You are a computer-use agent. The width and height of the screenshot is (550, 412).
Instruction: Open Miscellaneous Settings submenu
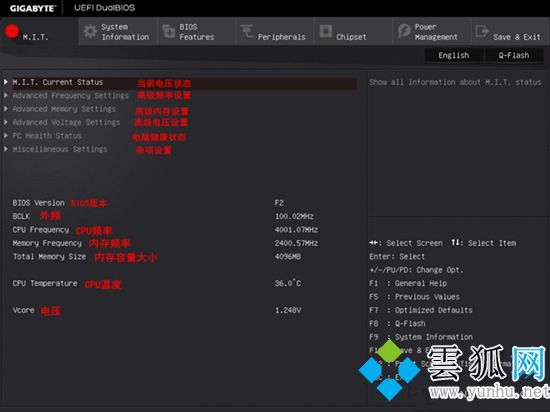60,149
